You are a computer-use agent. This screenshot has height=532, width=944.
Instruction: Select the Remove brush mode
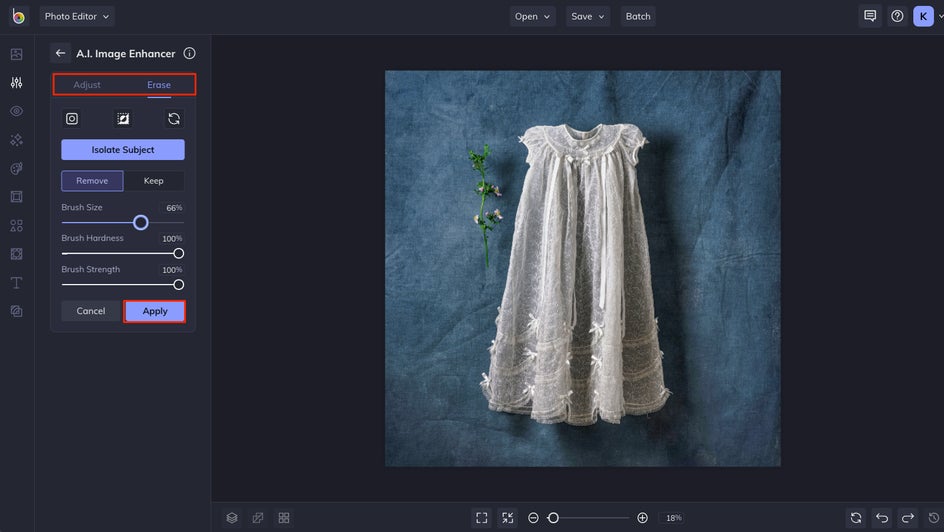click(x=92, y=181)
